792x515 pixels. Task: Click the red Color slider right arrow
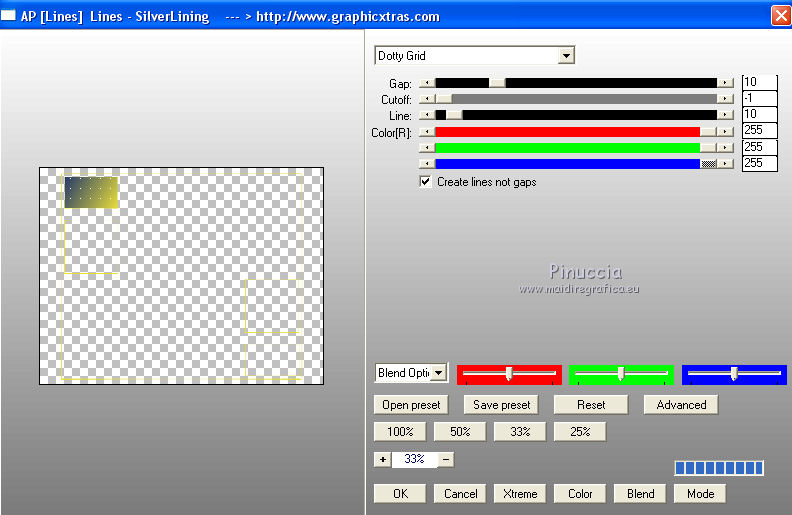725,132
